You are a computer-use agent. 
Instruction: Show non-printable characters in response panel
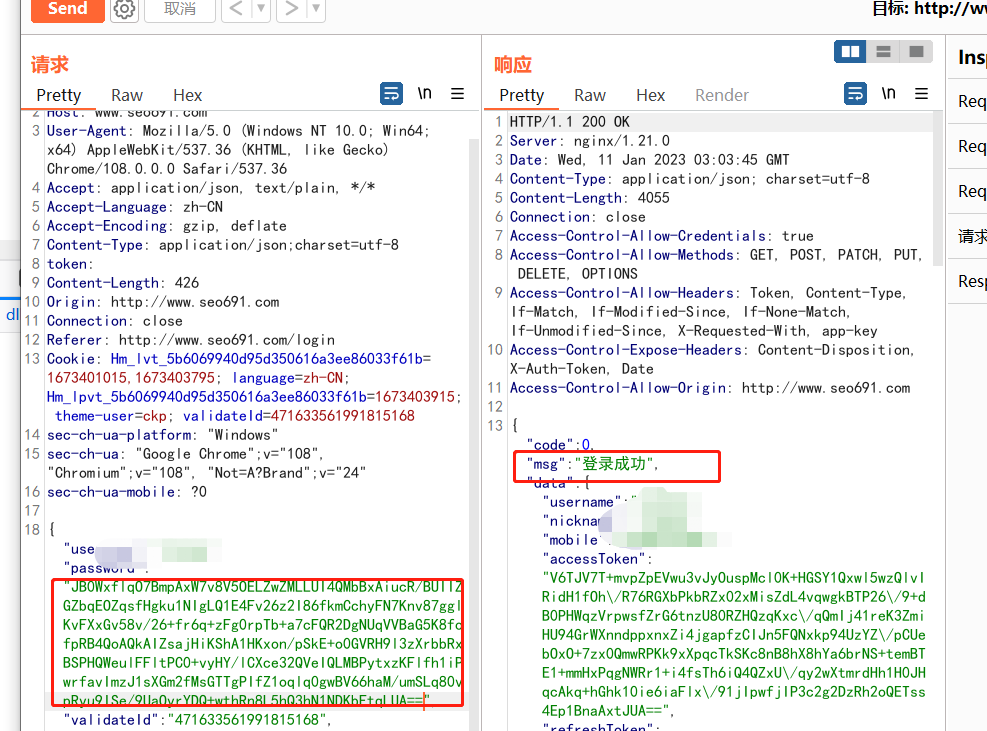[x=889, y=94]
